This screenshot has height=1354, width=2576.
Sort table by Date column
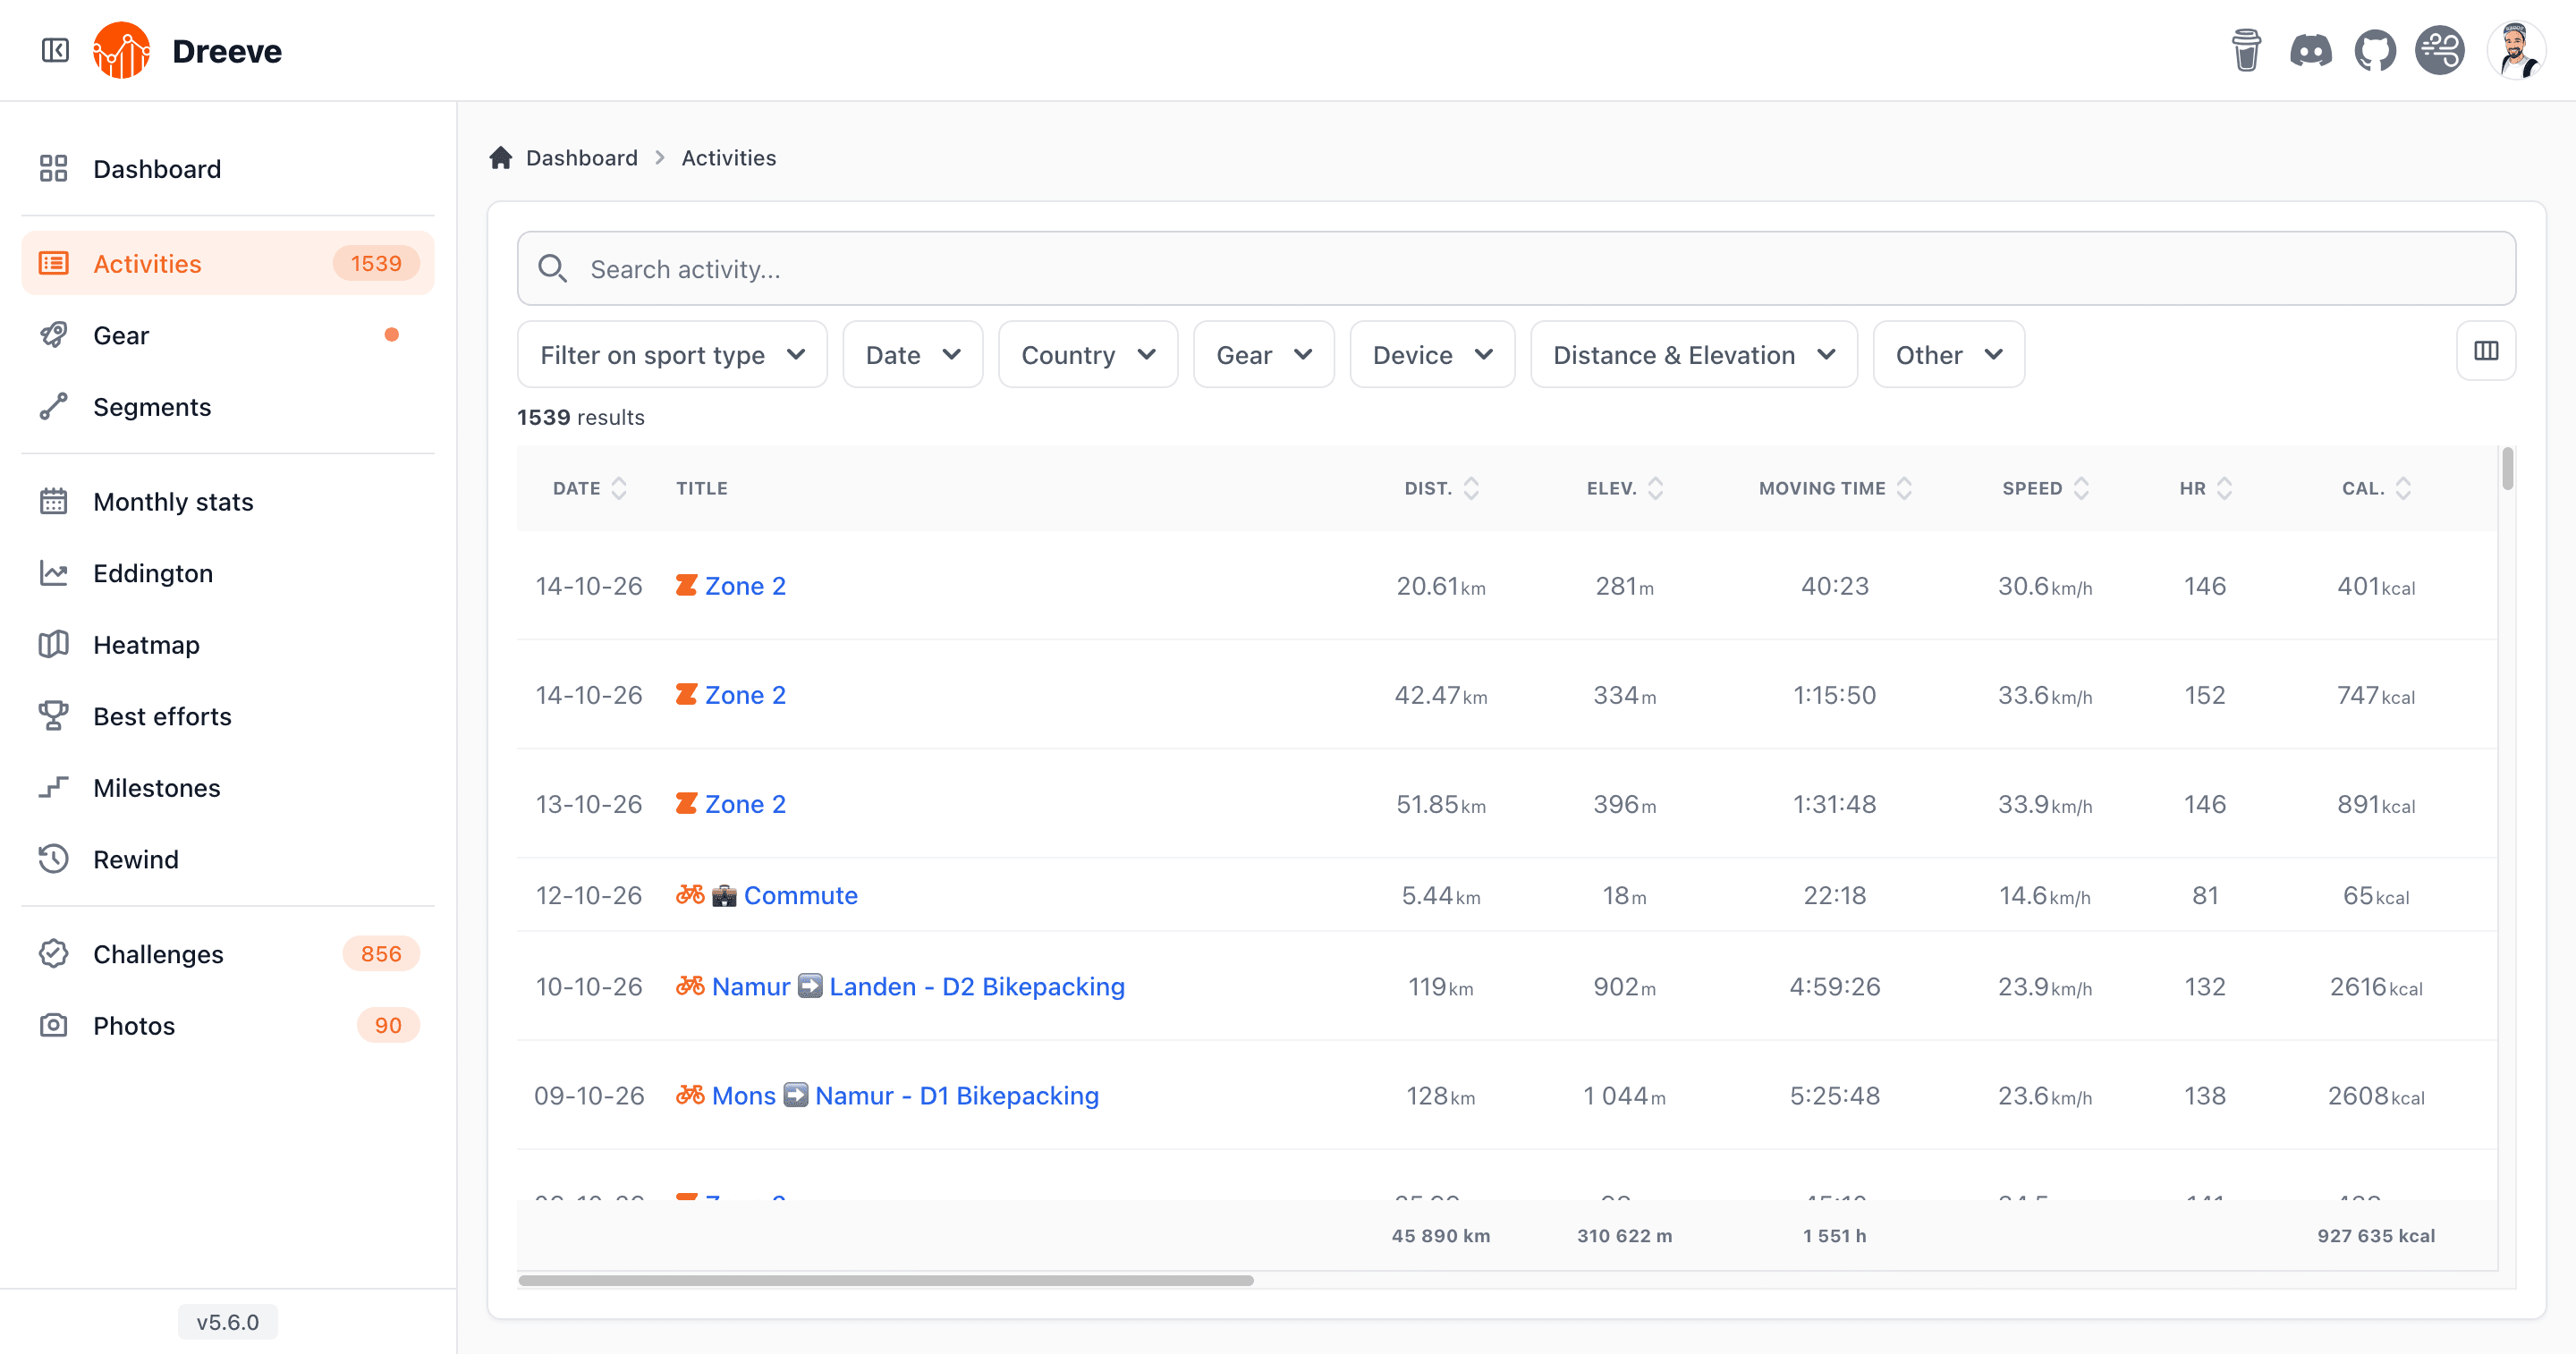(x=590, y=488)
